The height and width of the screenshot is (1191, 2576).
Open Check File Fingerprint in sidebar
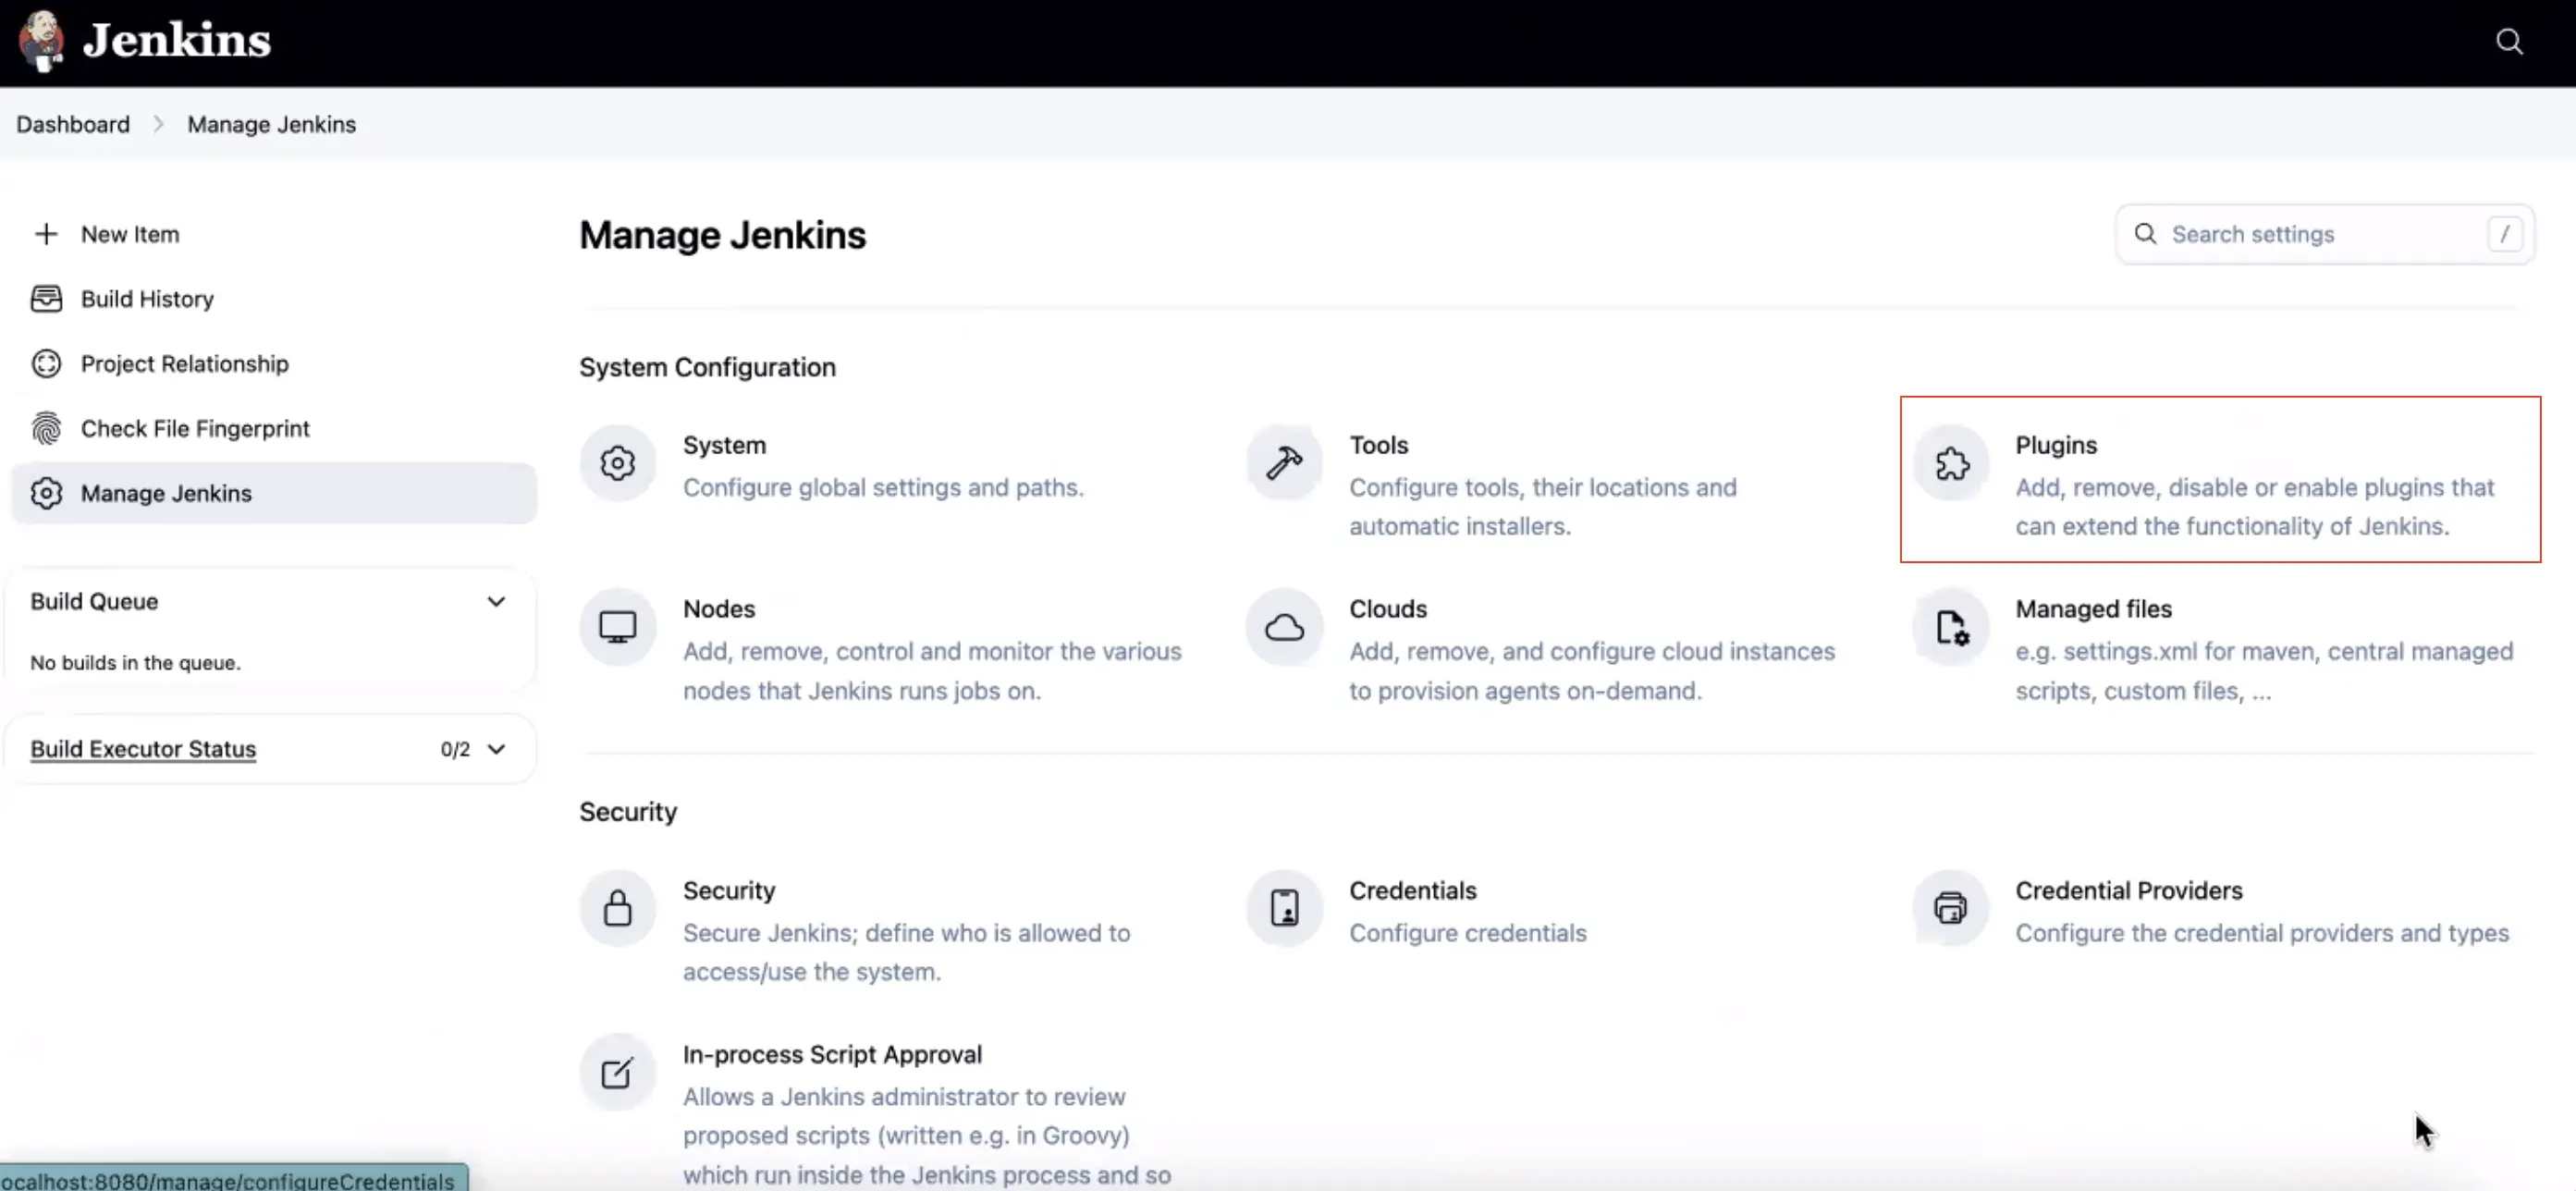[273, 428]
